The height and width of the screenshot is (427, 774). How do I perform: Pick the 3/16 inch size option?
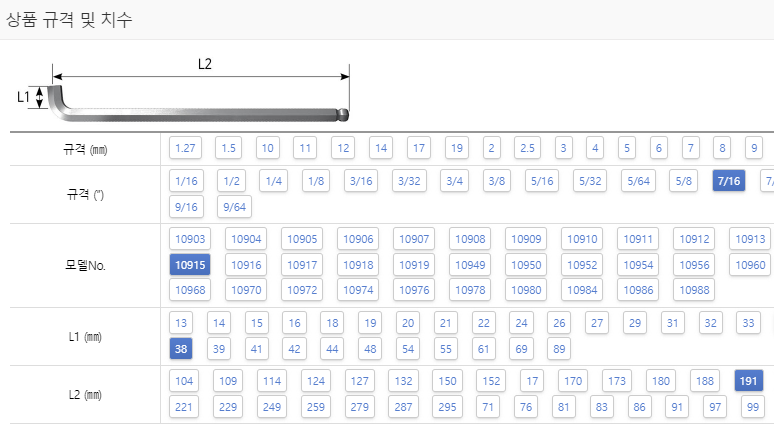tap(361, 181)
